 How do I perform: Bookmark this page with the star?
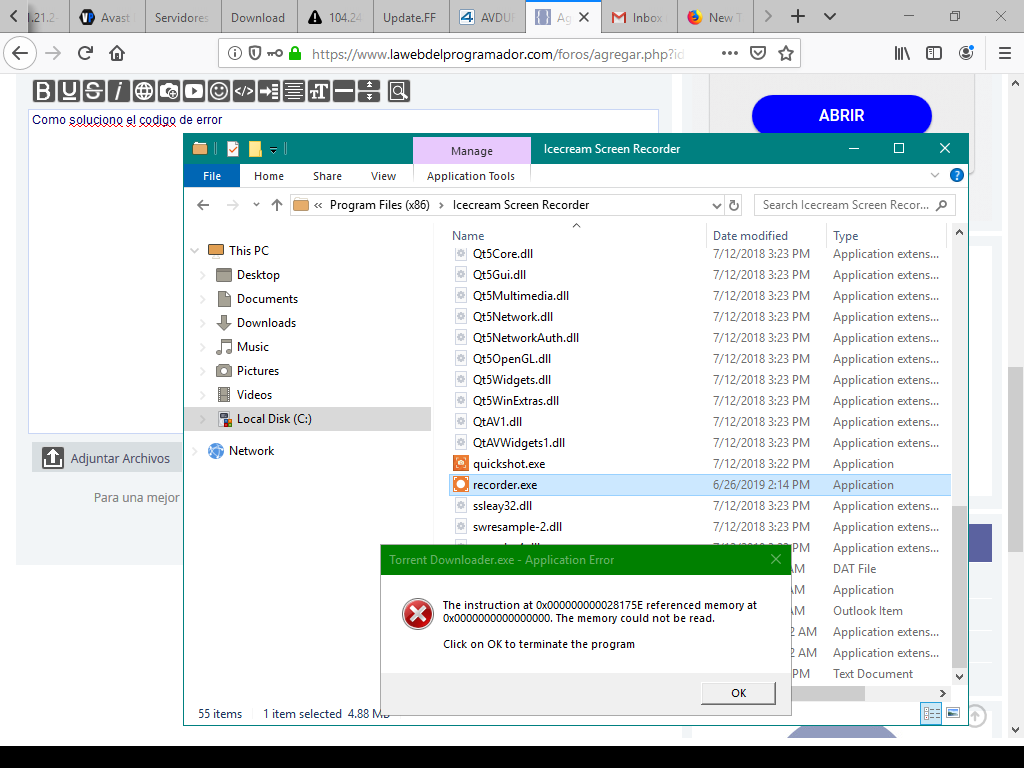tap(786, 53)
